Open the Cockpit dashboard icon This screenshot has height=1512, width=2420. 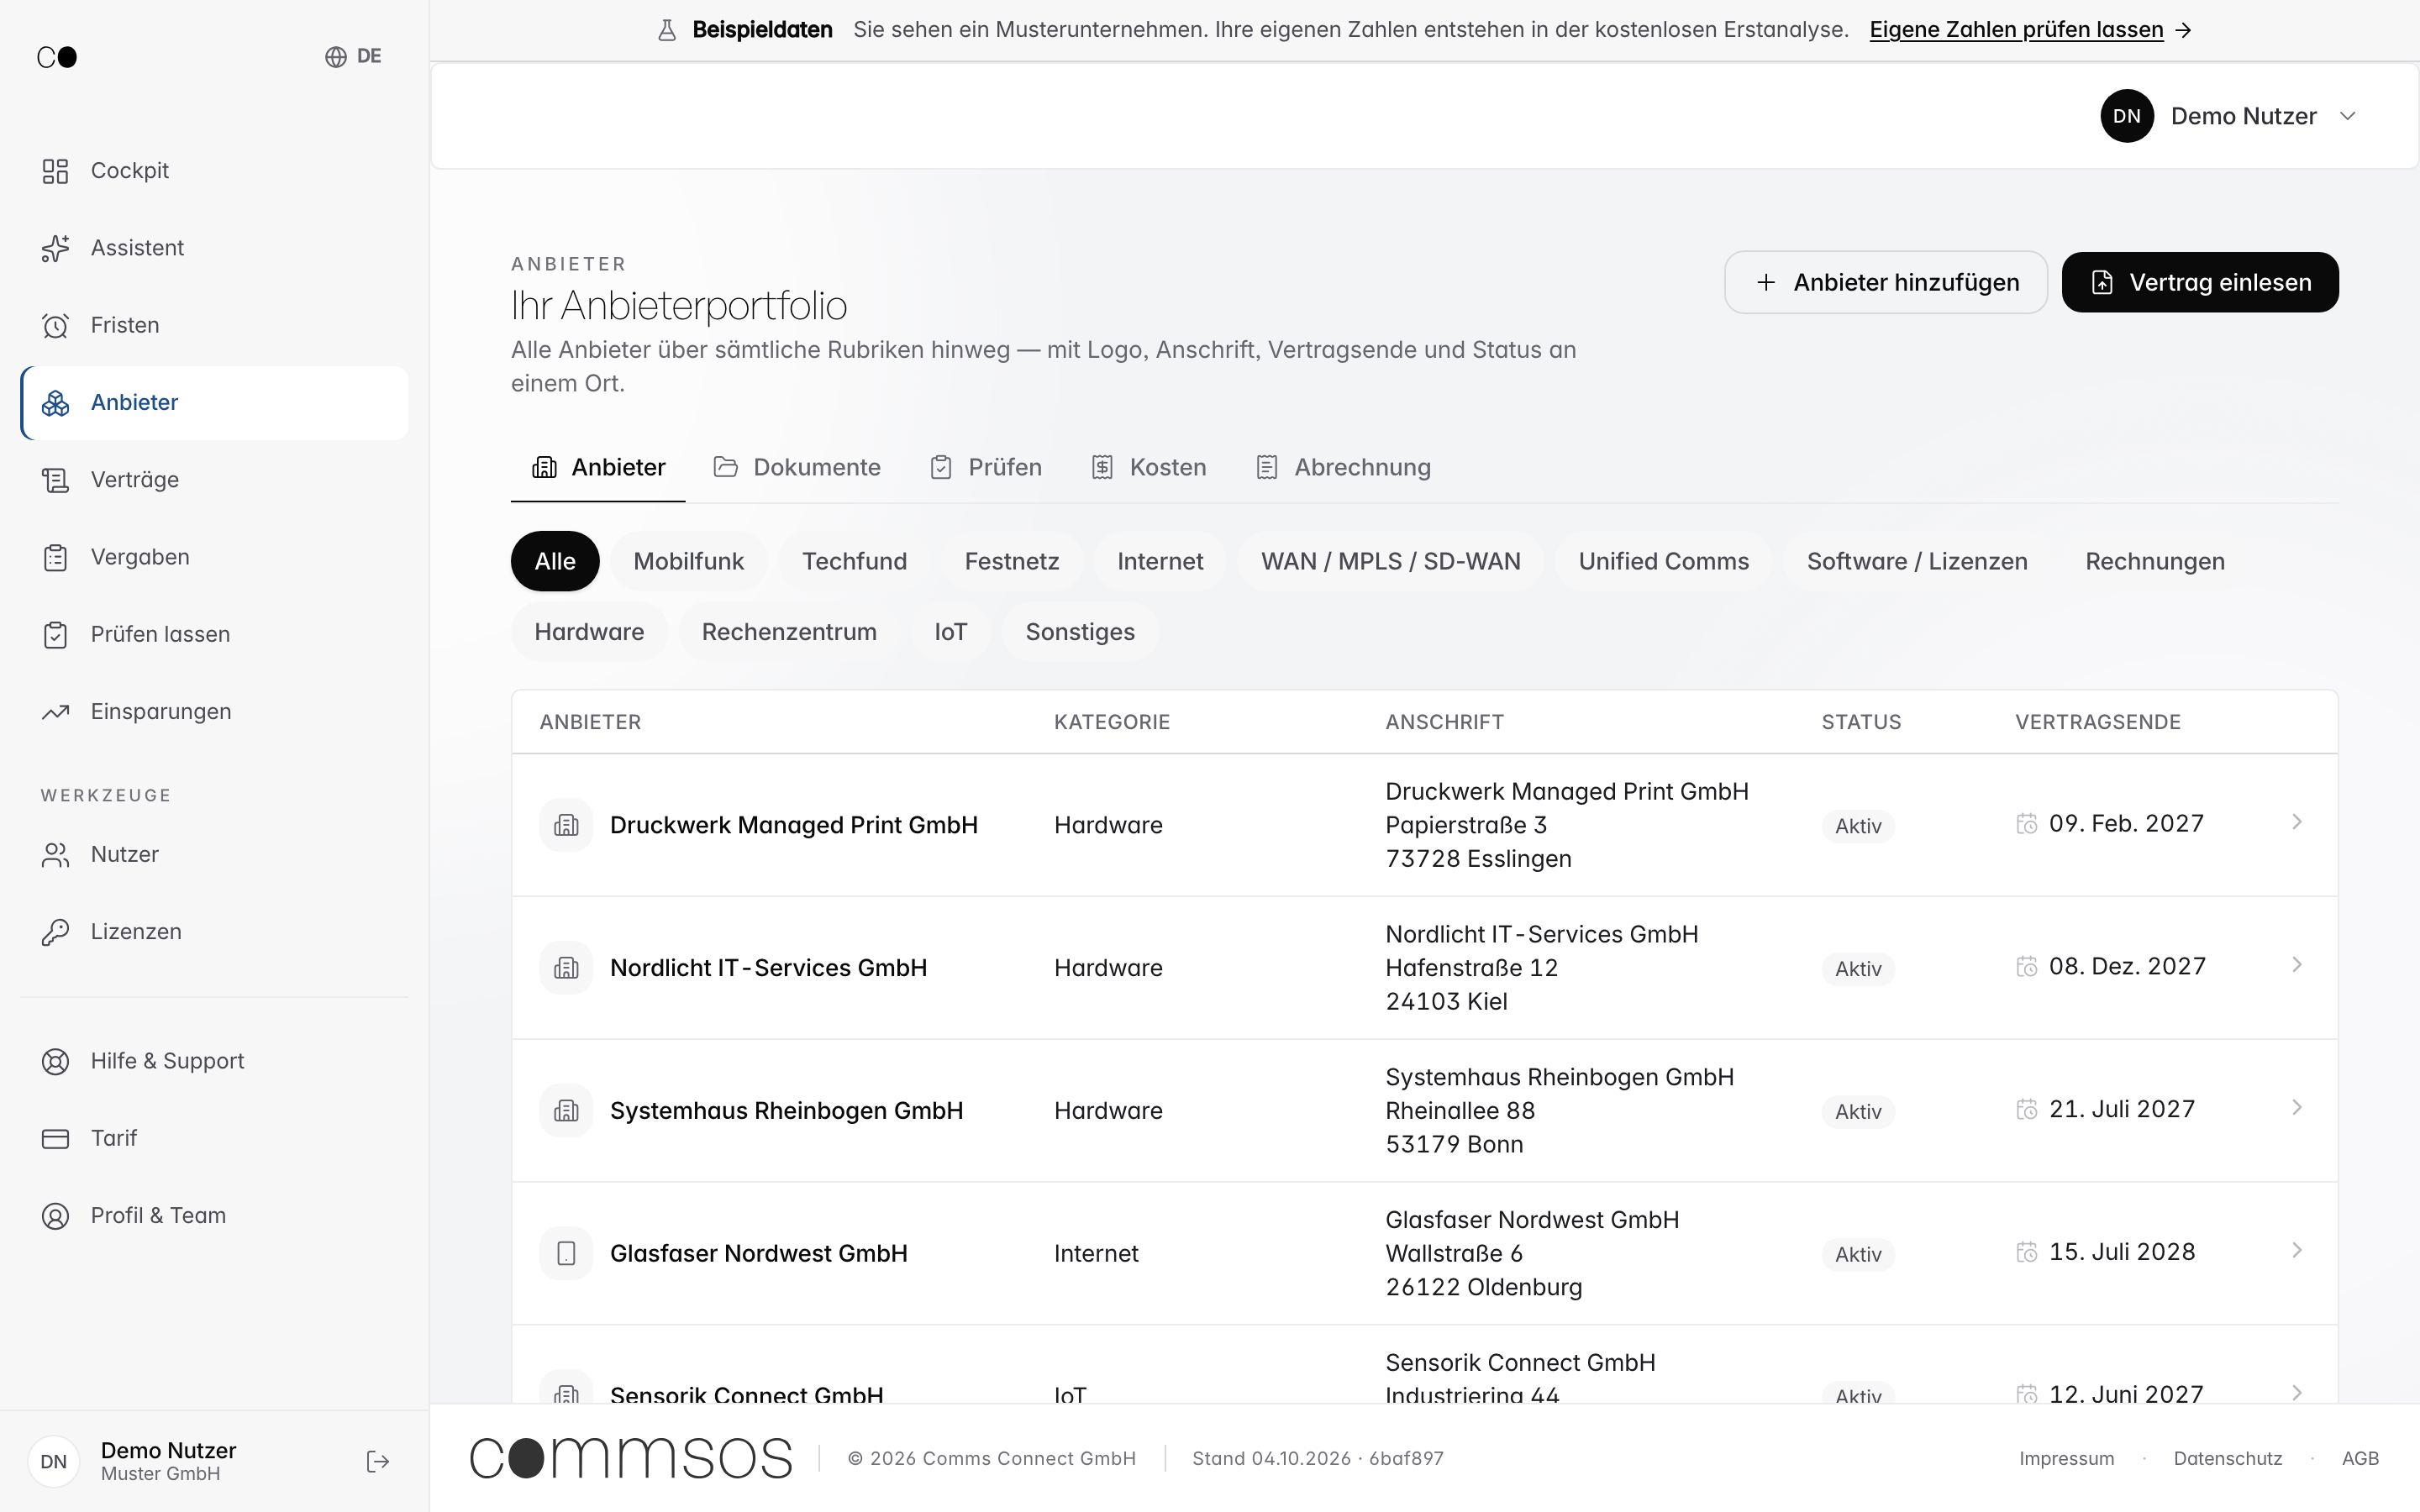55,171
